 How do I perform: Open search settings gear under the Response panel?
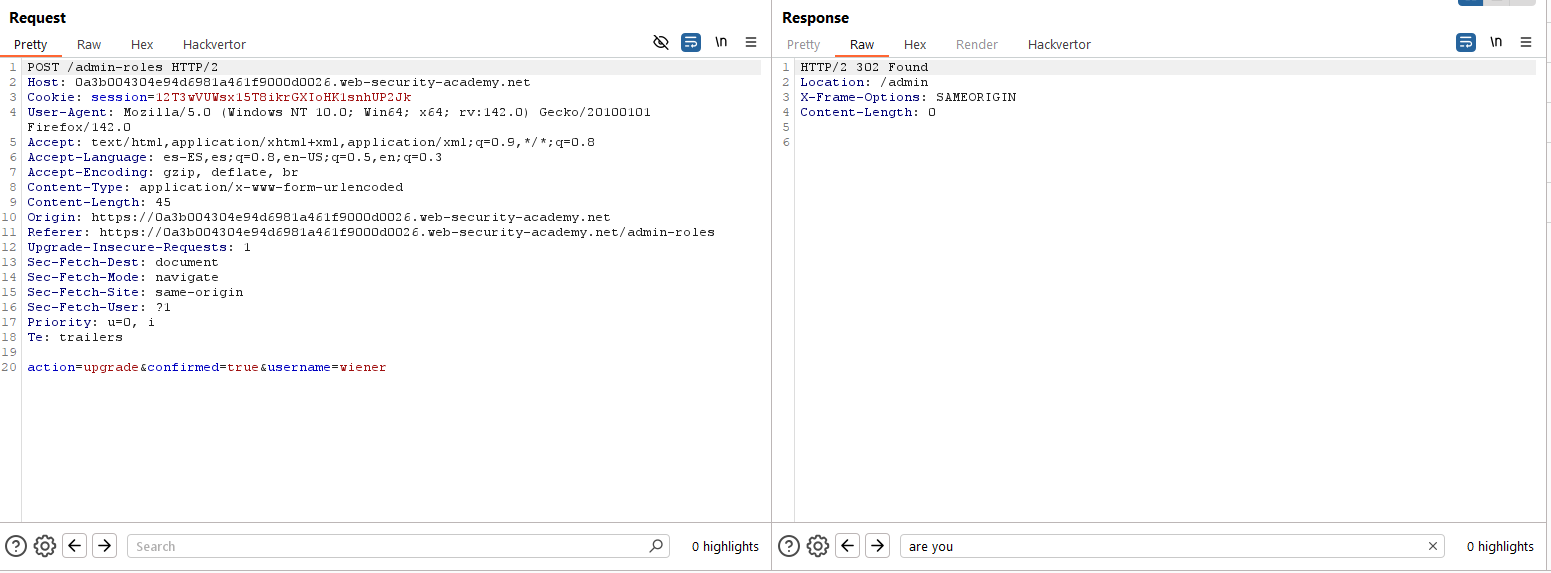[818, 546]
